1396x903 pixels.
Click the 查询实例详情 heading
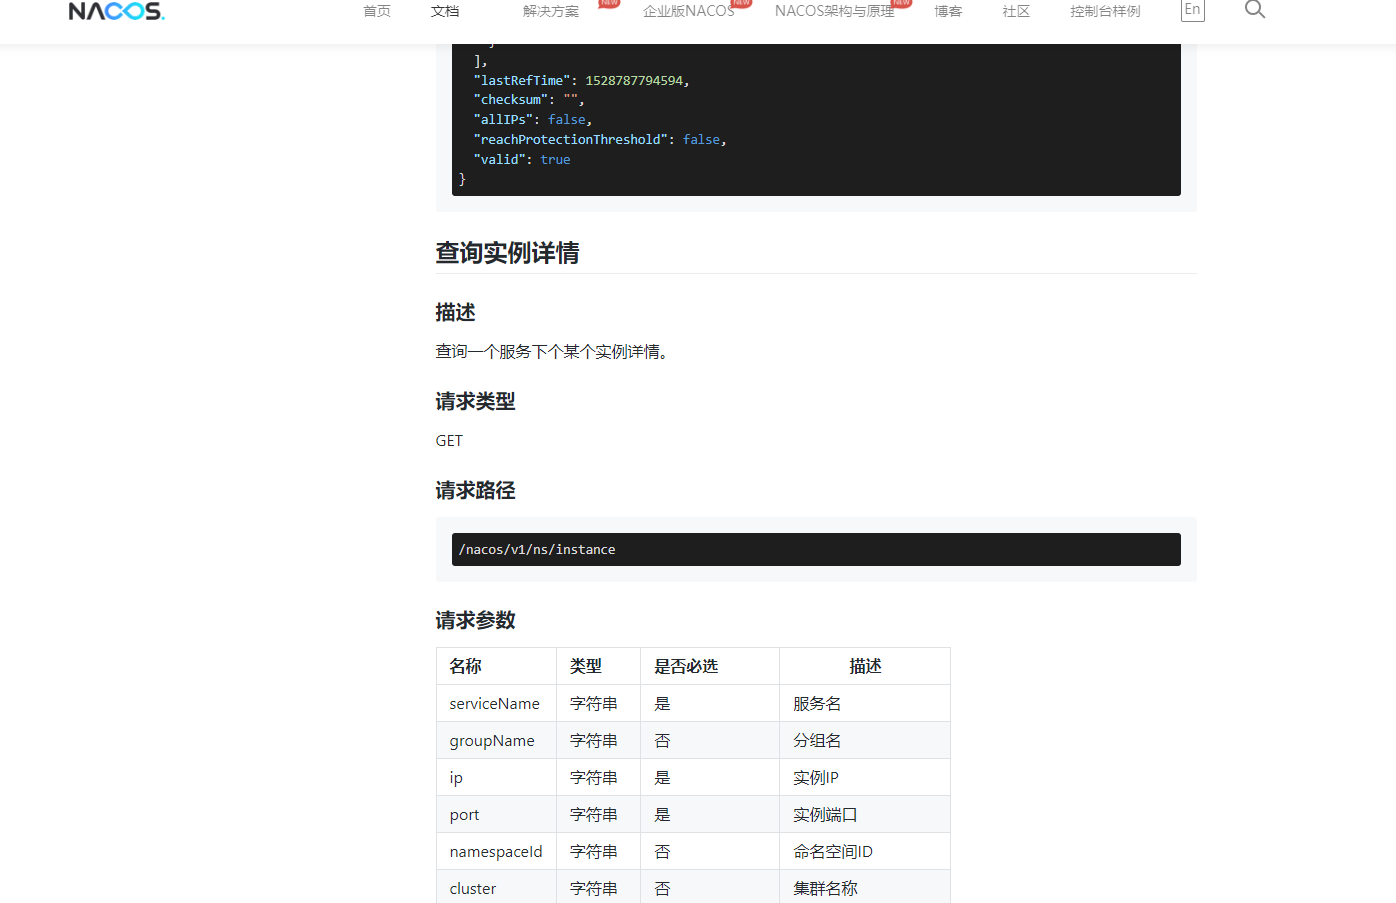[507, 253]
